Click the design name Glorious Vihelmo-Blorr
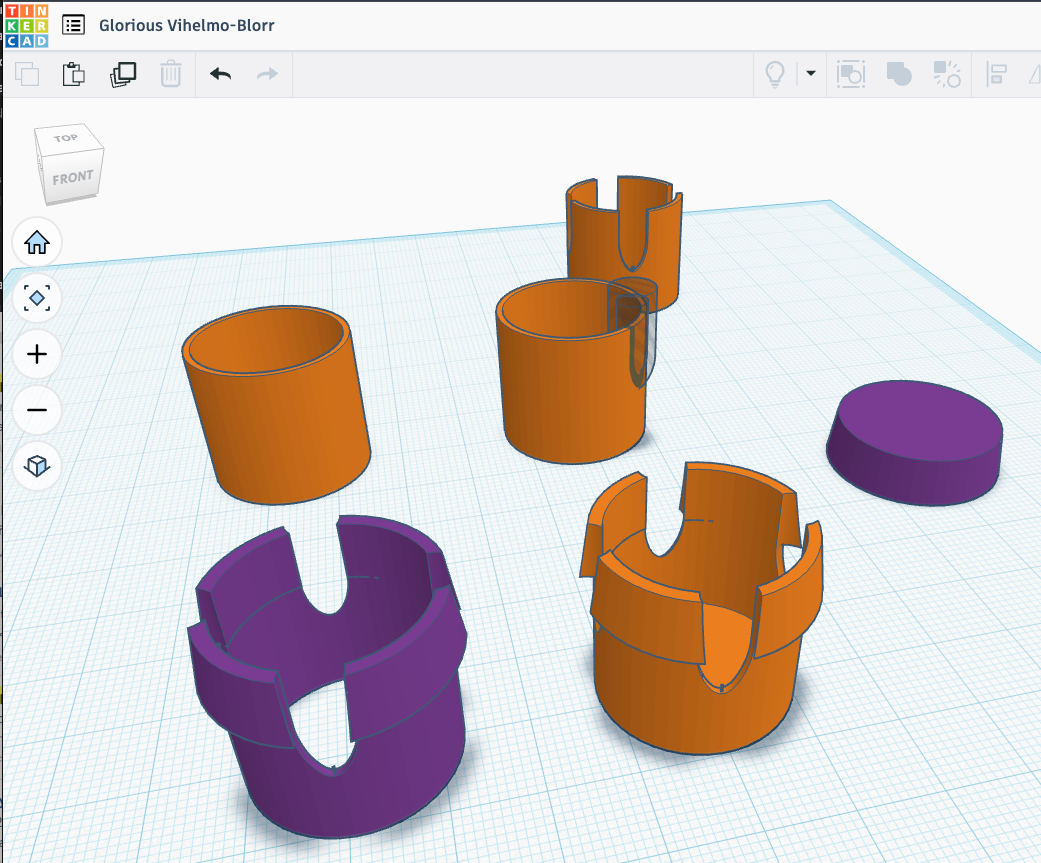 tap(186, 25)
